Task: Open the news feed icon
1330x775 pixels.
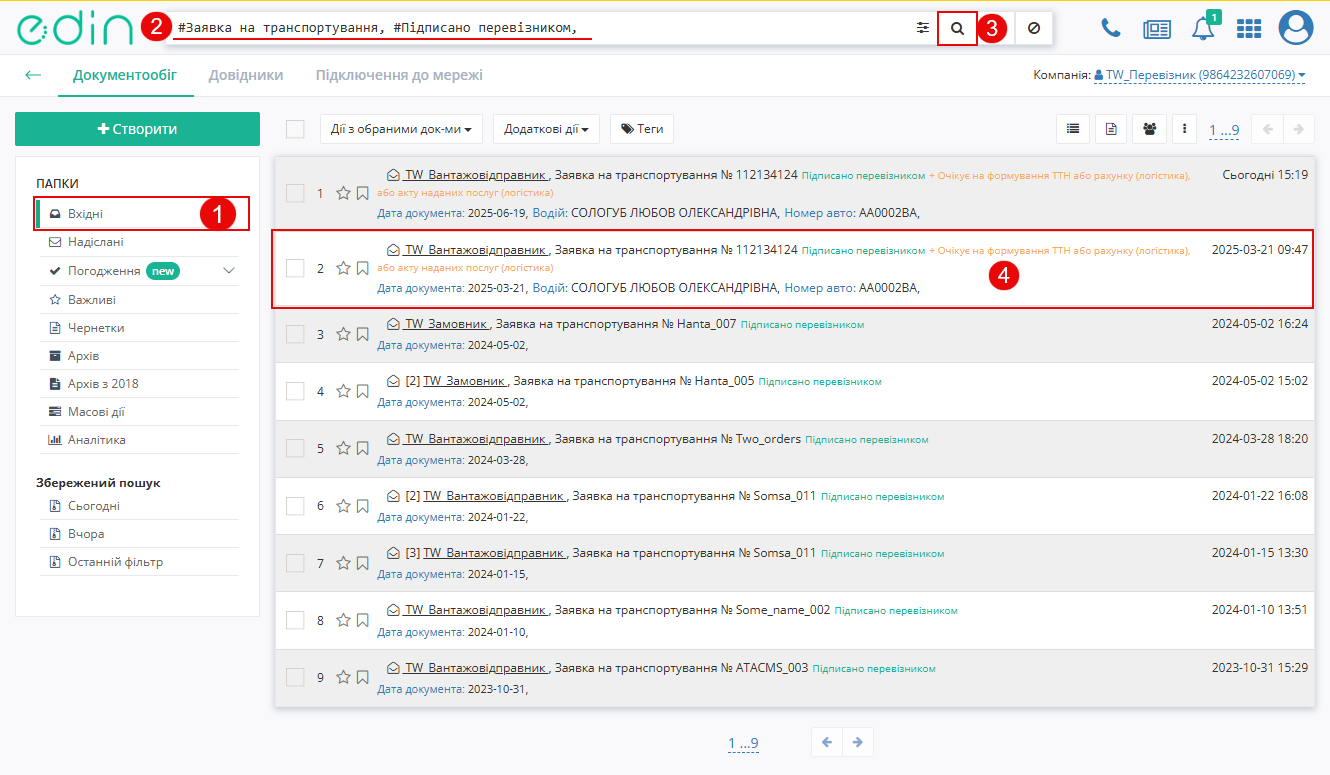Action: coord(1157,28)
